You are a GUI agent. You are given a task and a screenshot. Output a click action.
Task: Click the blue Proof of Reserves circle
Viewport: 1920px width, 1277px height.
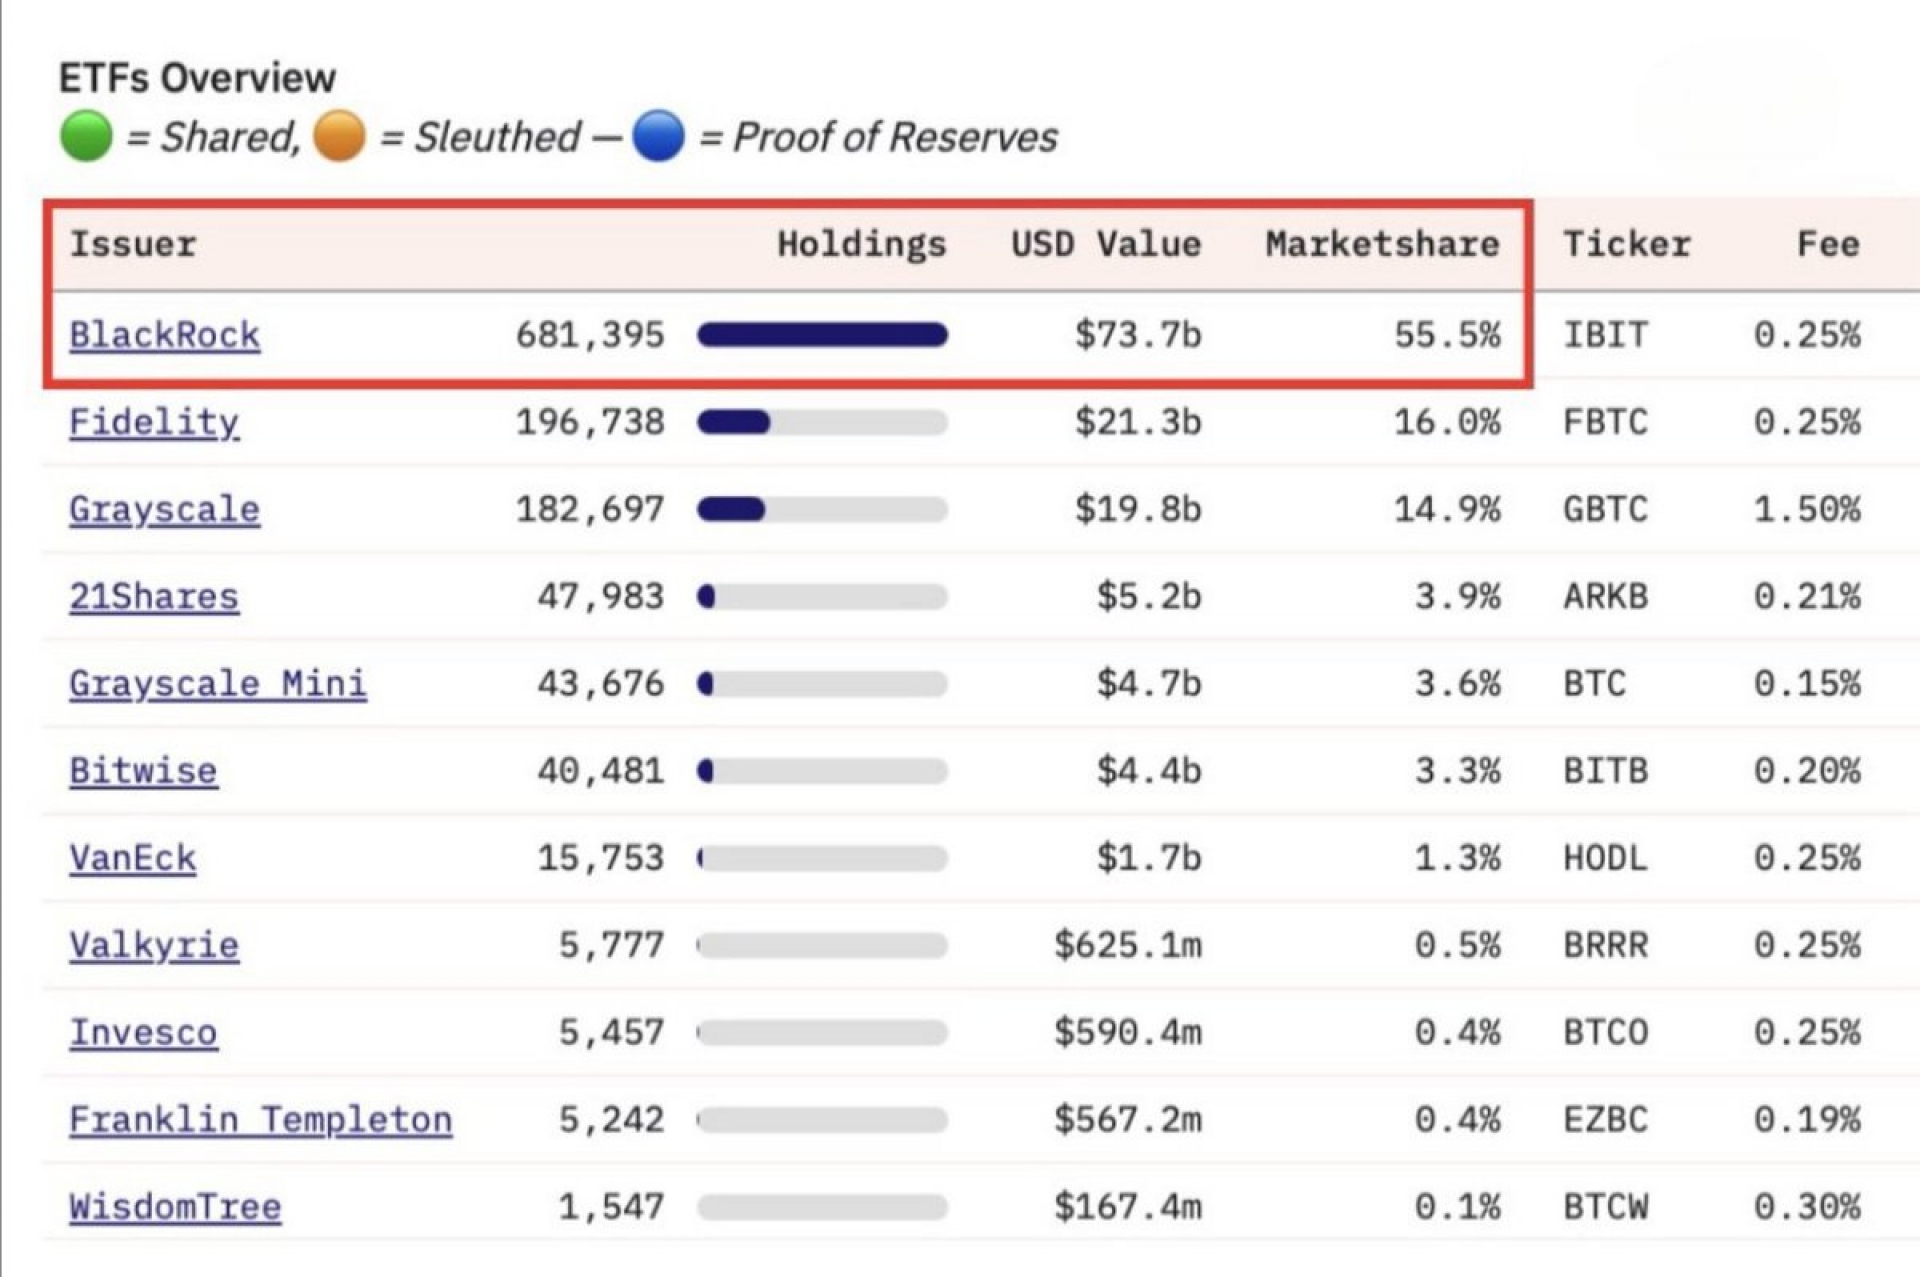[659, 136]
